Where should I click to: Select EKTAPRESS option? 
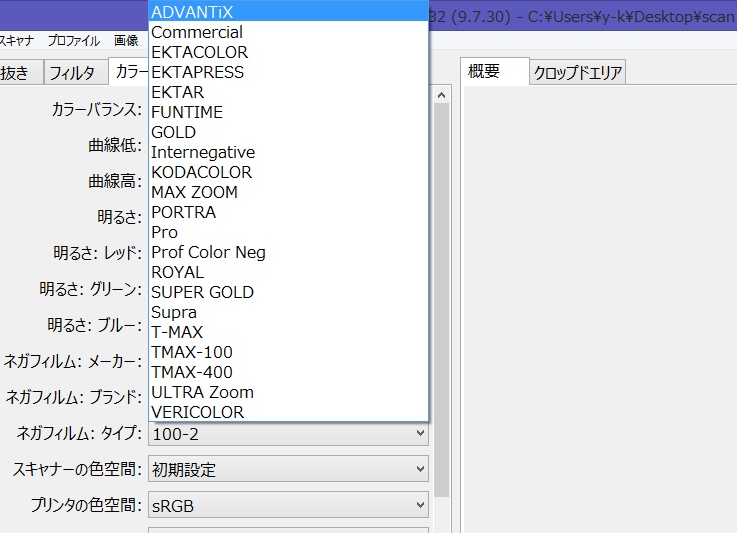click(x=289, y=72)
